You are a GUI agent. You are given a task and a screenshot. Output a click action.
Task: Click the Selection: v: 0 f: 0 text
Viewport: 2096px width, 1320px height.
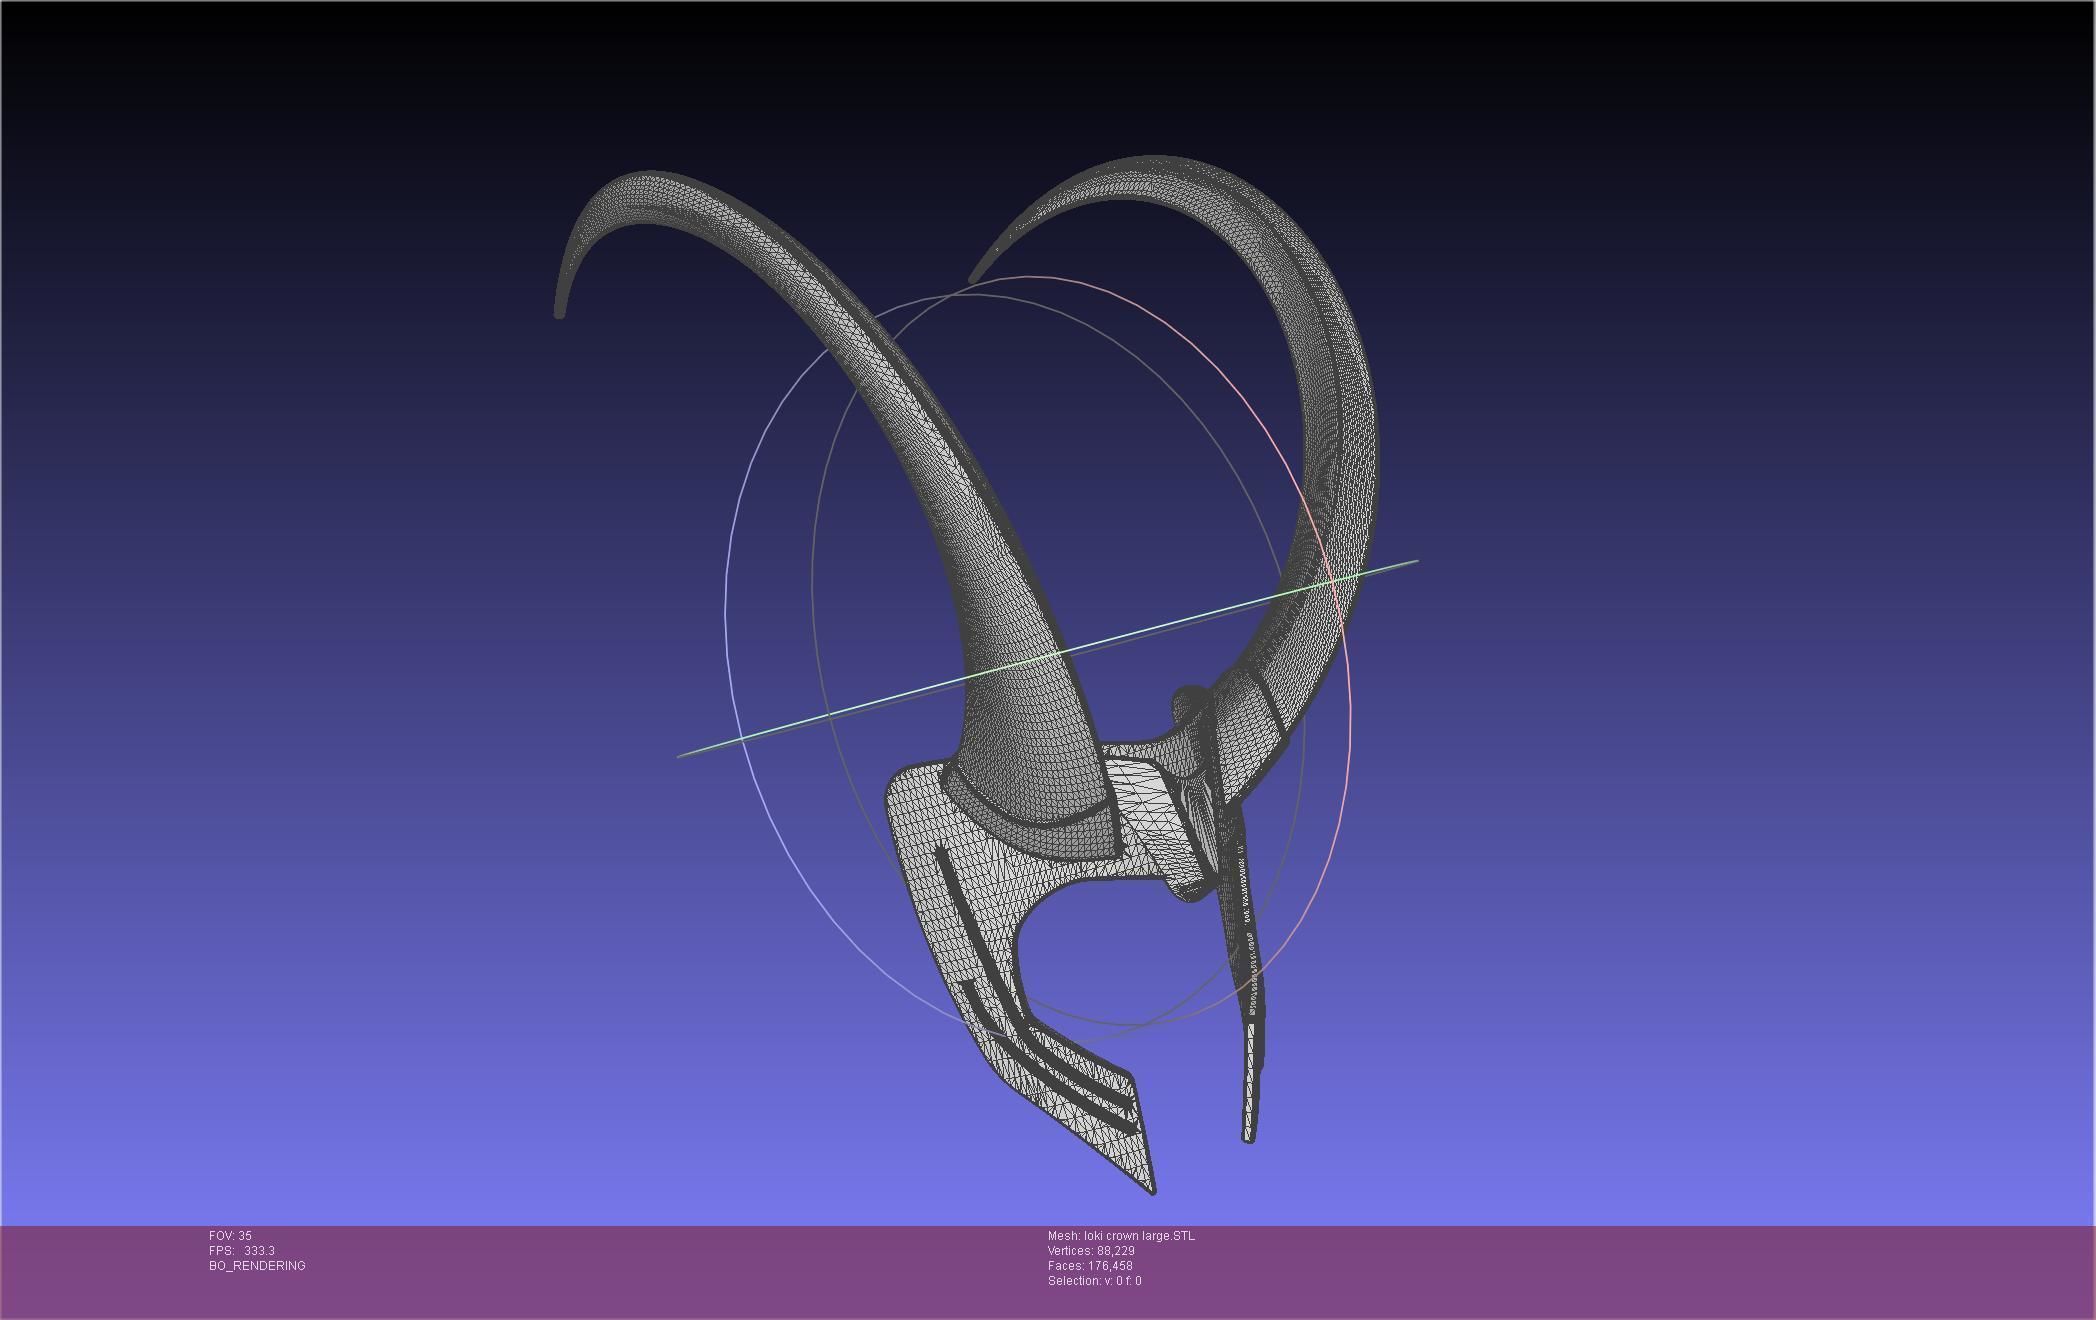(1094, 1281)
